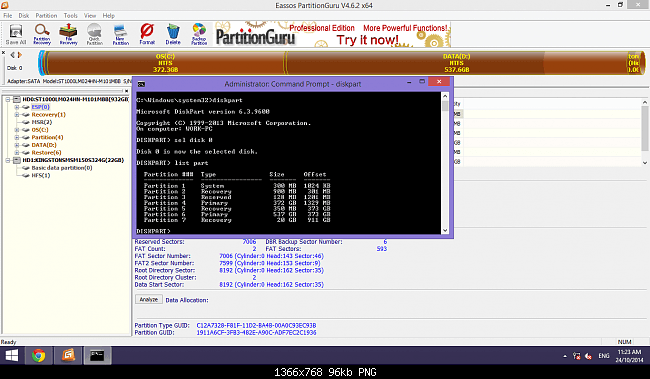This screenshot has width=650, height=379.
Task: Open the File menu
Action: [8, 15]
